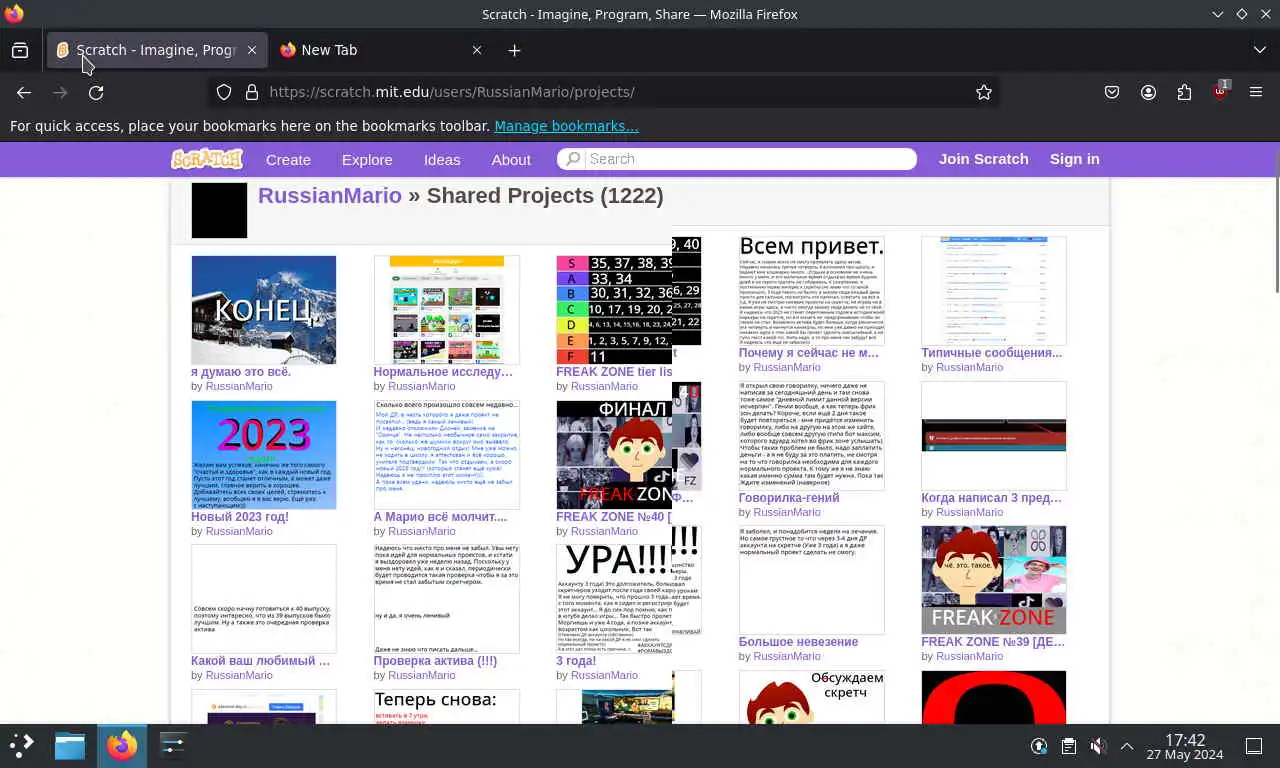Screen dimensions: 1280x768
Task: Open the Firefox hamburger application menu
Action: tap(1256, 92)
